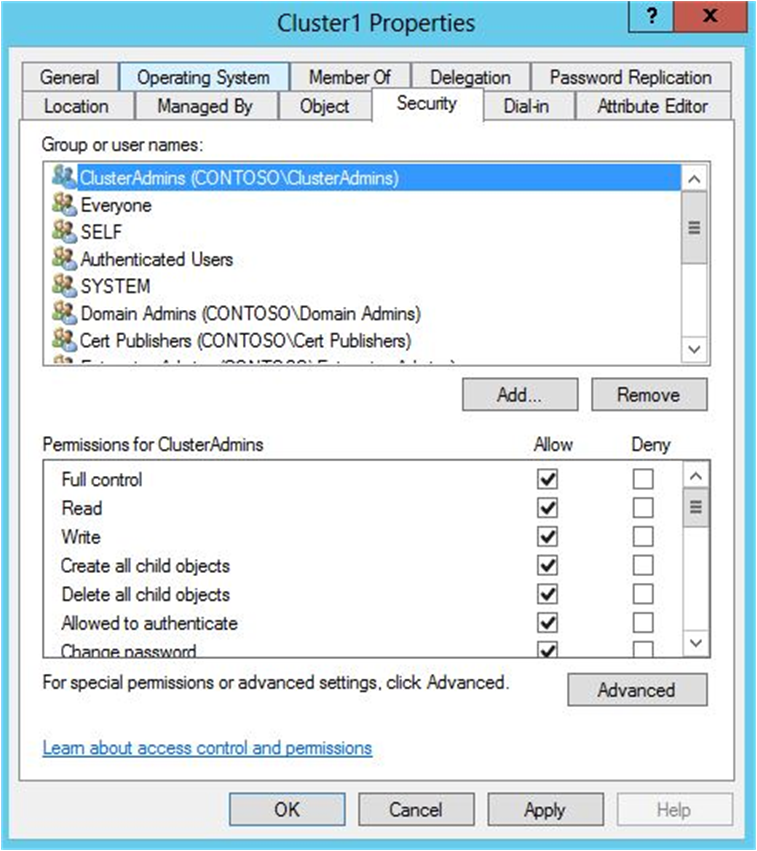Toggle Allow for Full control
The image size is (757, 851).
(548, 479)
